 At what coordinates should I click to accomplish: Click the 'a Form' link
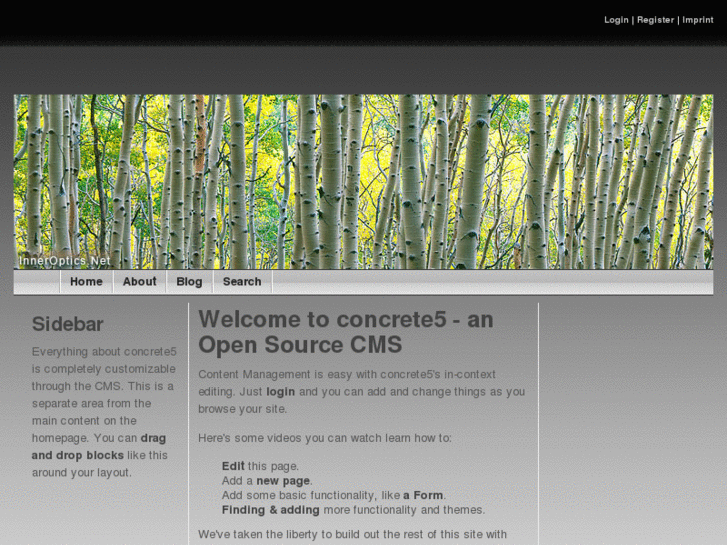coord(423,495)
